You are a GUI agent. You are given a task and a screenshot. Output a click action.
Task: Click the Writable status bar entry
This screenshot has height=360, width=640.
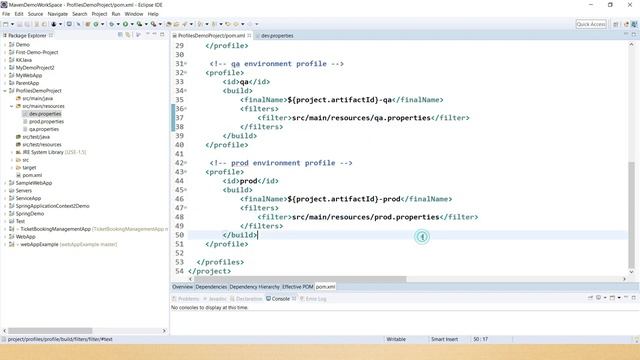[396, 339]
